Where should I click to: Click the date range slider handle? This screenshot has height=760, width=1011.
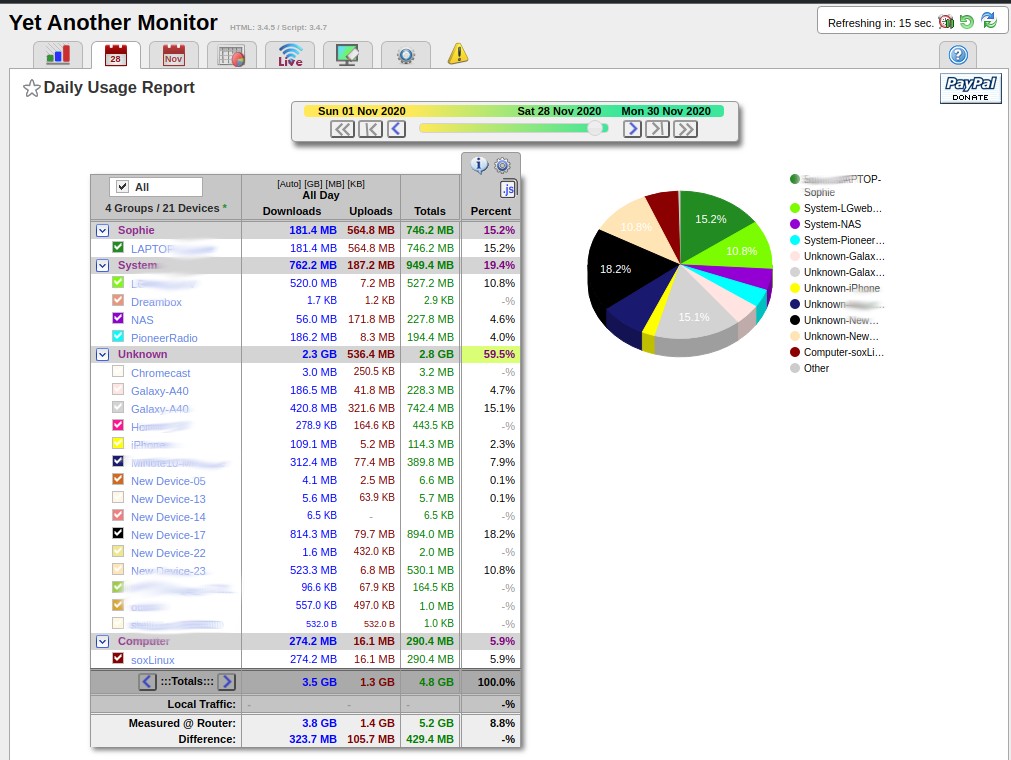tap(595, 128)
